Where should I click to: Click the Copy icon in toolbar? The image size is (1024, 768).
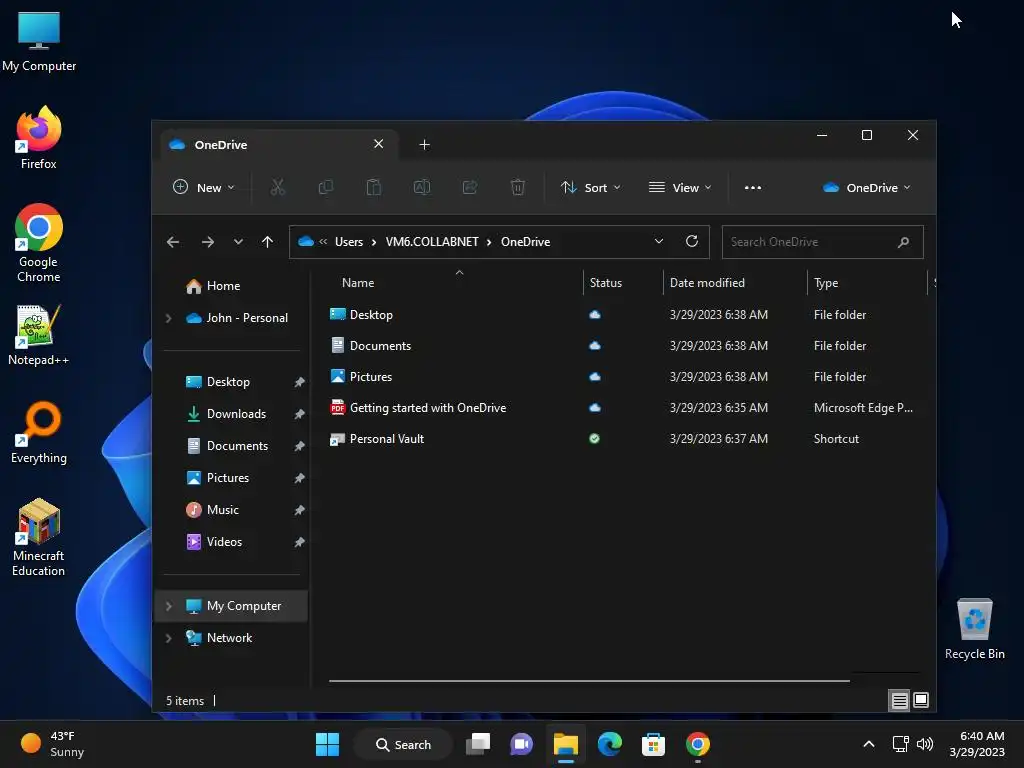[x=325, y=187]
